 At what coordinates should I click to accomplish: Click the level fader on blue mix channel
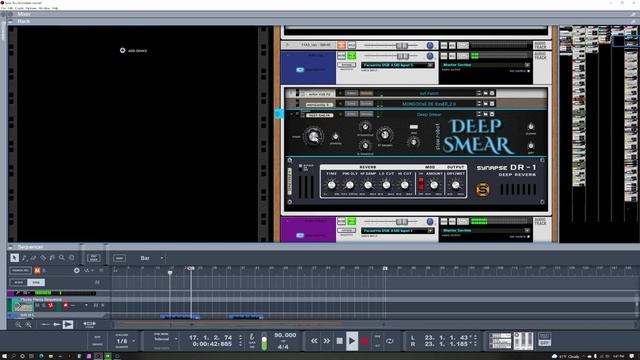[x=402, y=56]
